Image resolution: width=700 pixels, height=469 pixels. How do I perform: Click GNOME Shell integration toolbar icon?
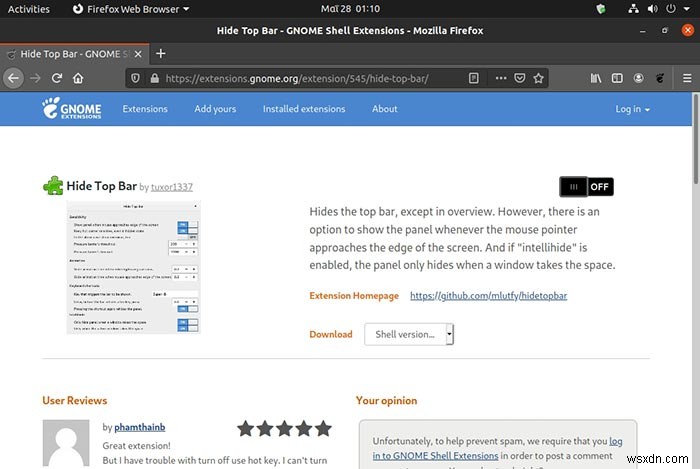(x=660, y=79)
